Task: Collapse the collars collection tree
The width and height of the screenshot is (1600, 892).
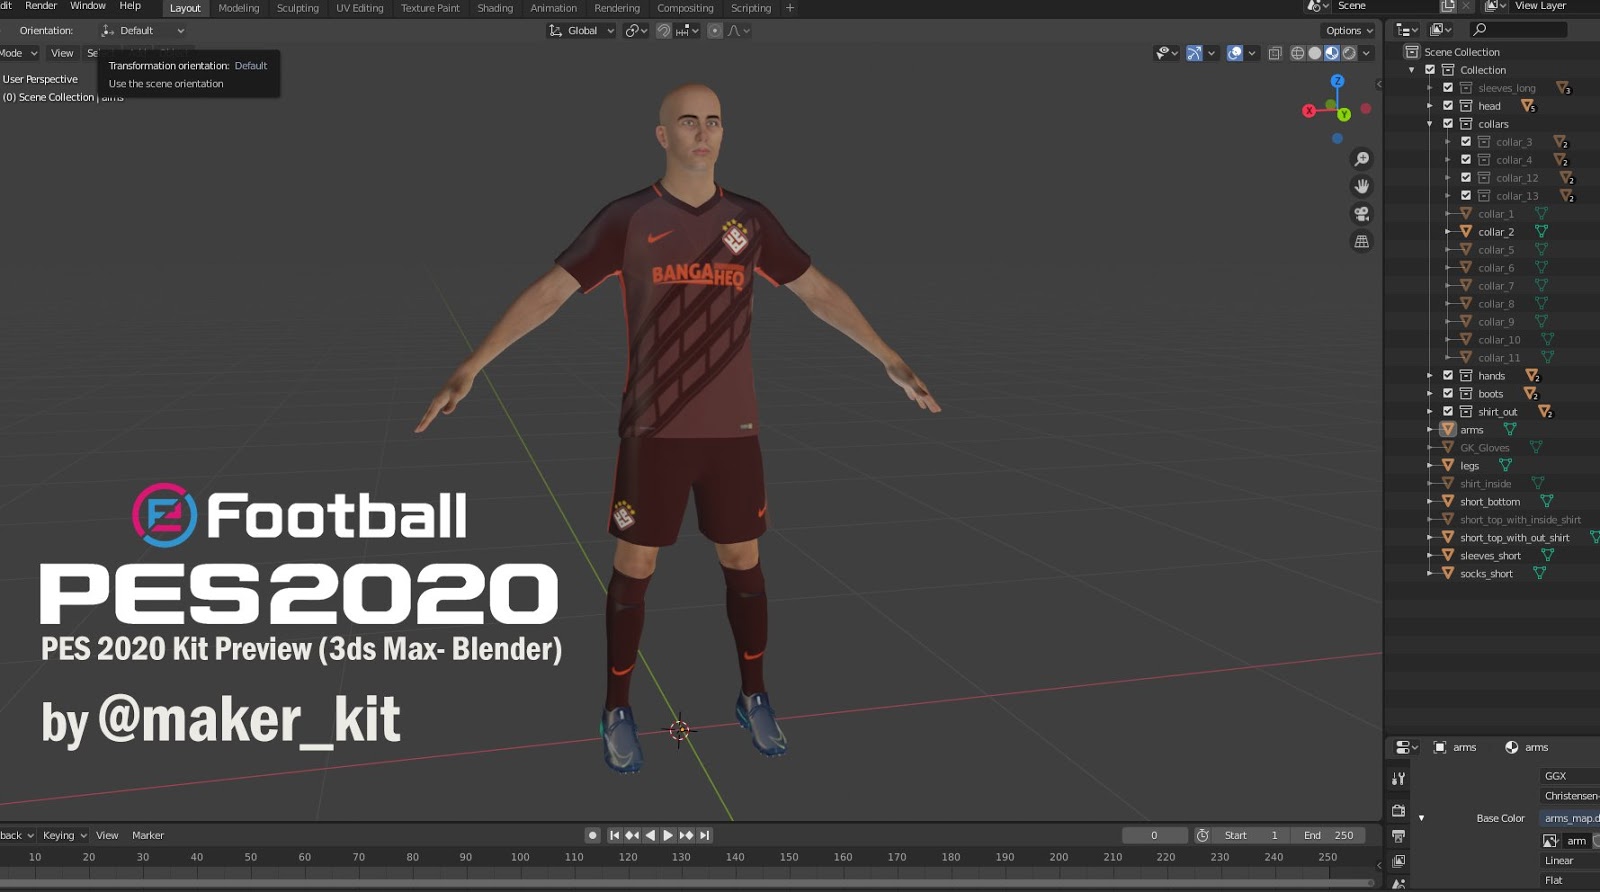Action: point(1429,124)
